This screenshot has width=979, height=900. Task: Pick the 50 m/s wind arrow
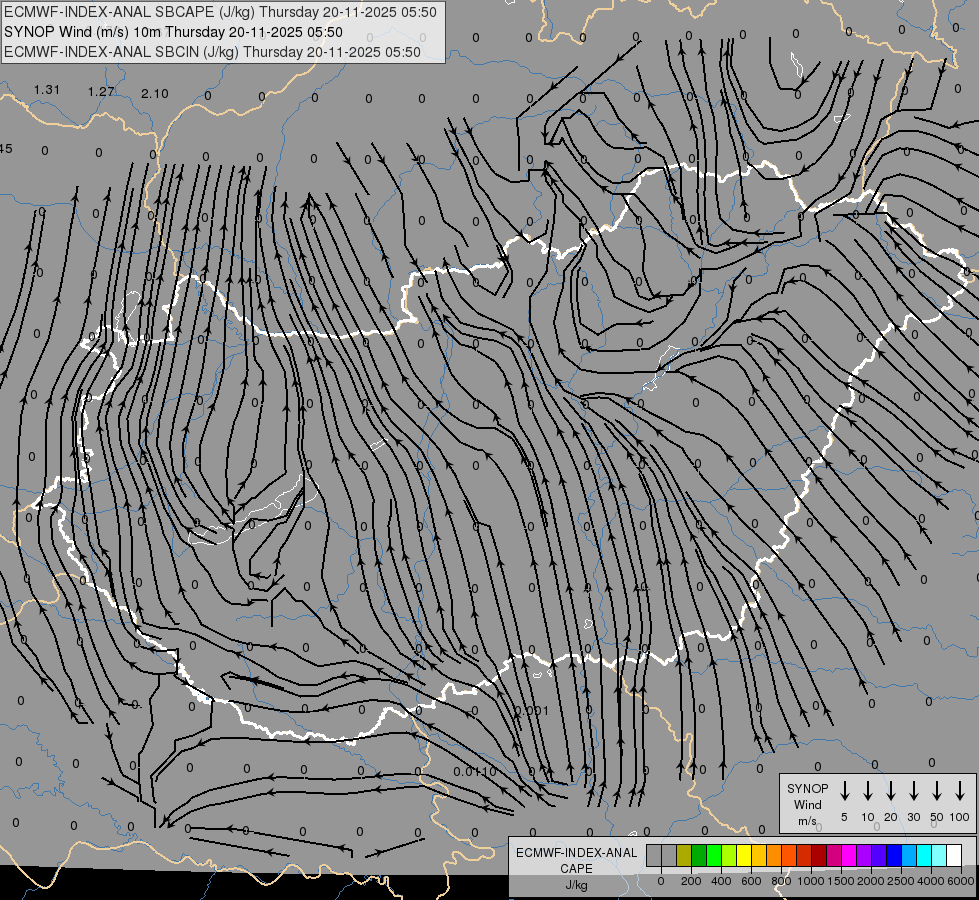coord(937,791)
